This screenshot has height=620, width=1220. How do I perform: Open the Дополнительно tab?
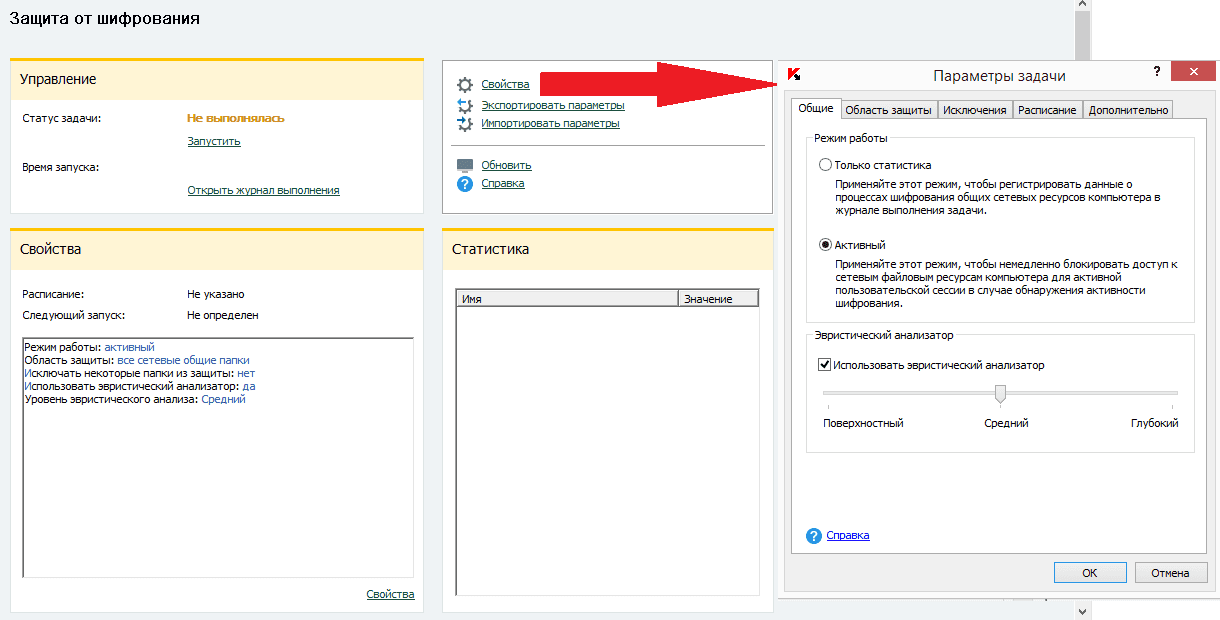[x=1128, y=110]
